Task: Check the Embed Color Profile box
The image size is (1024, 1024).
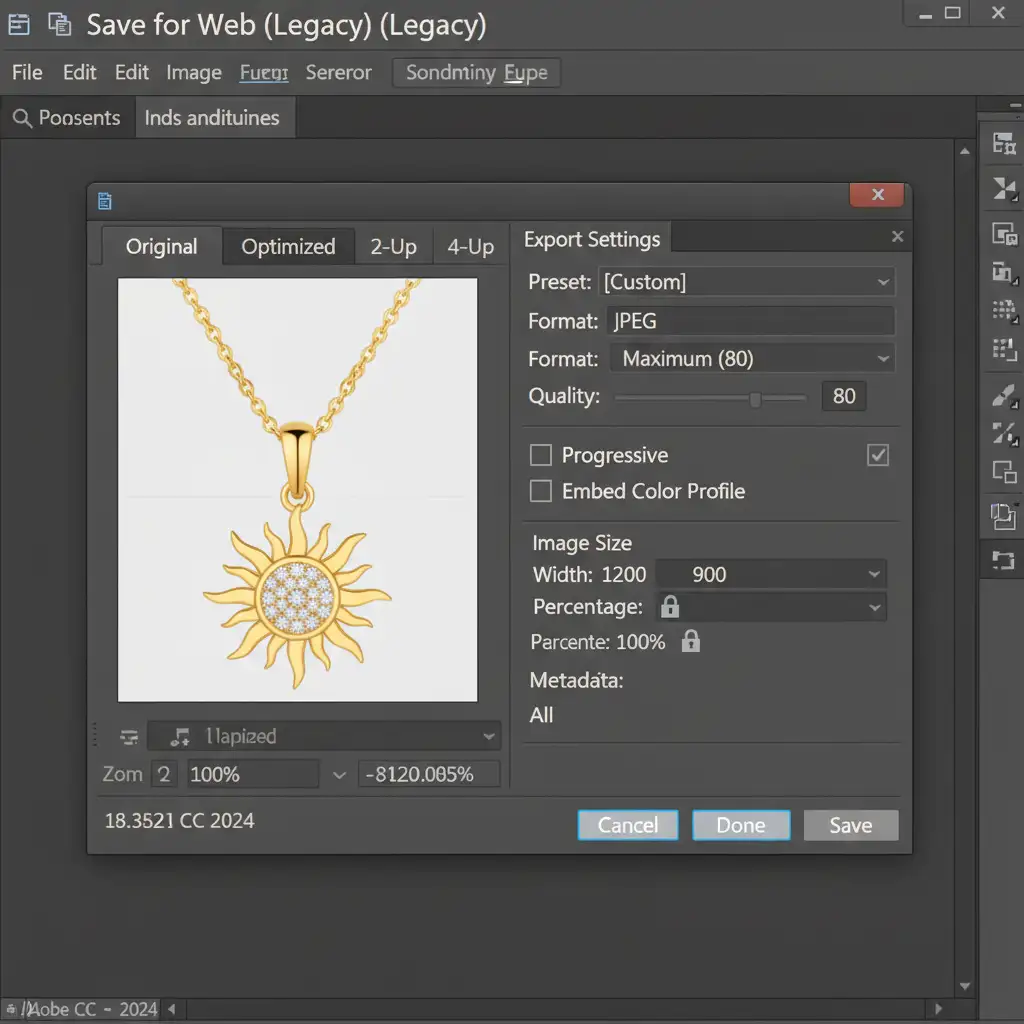Action: pos(541,491)
